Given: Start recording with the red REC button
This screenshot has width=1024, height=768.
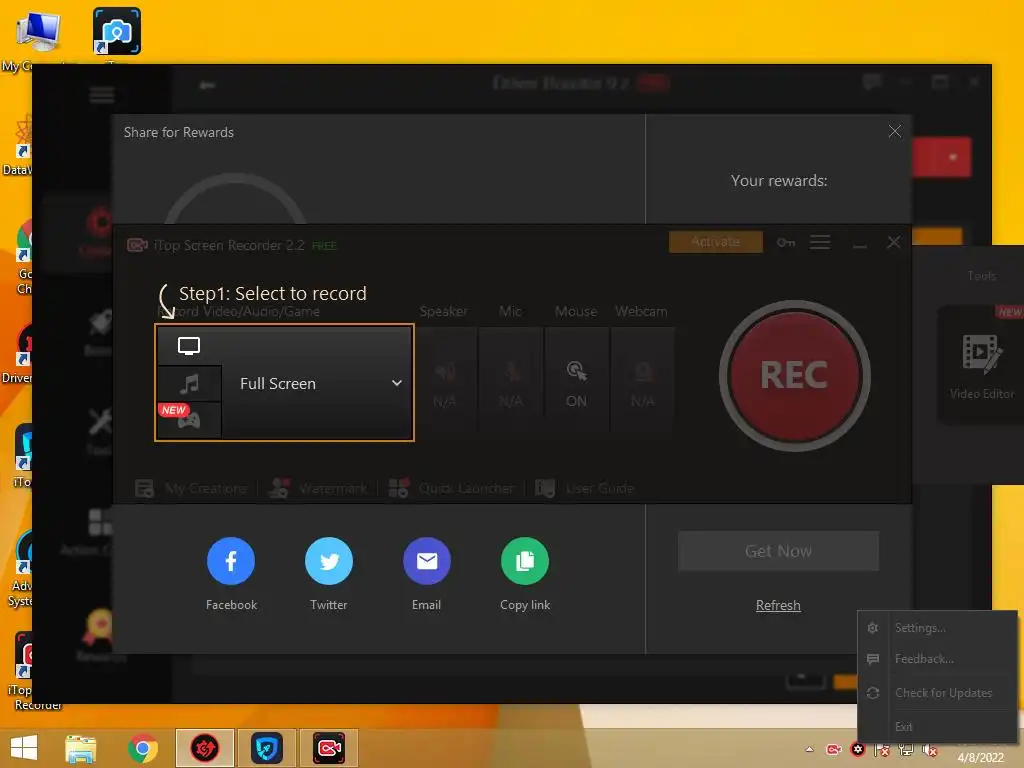Looking at the screenshot, I should click(x=794, y=376).
